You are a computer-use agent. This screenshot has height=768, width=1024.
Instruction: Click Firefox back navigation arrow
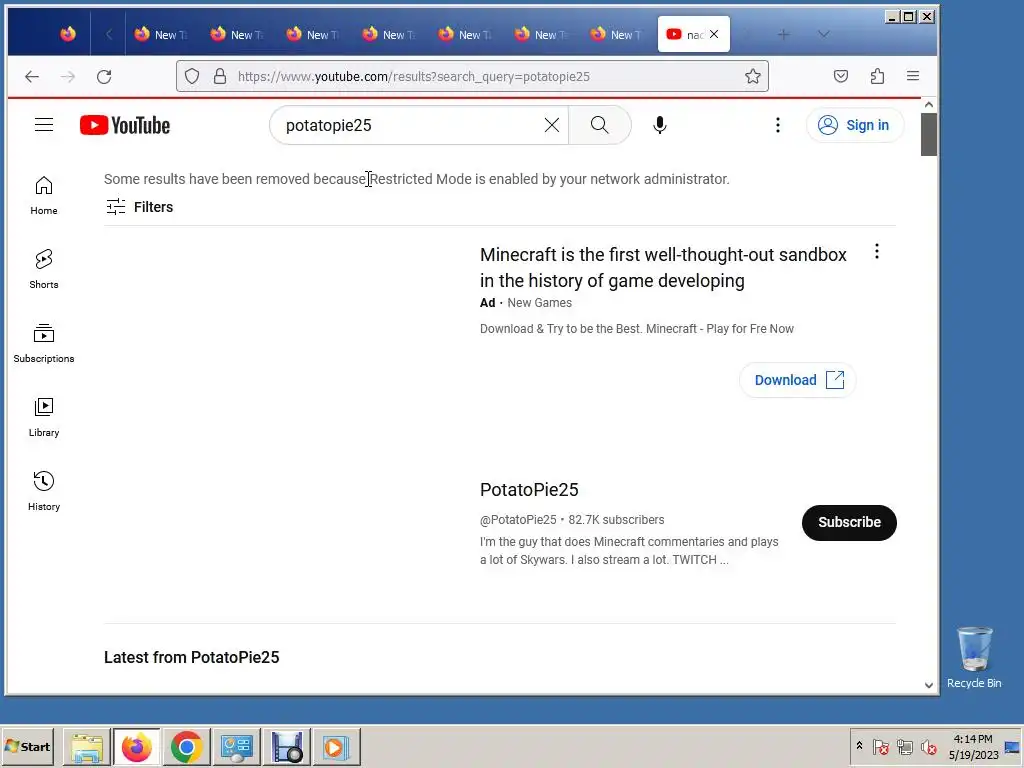(x=32, y=76)
